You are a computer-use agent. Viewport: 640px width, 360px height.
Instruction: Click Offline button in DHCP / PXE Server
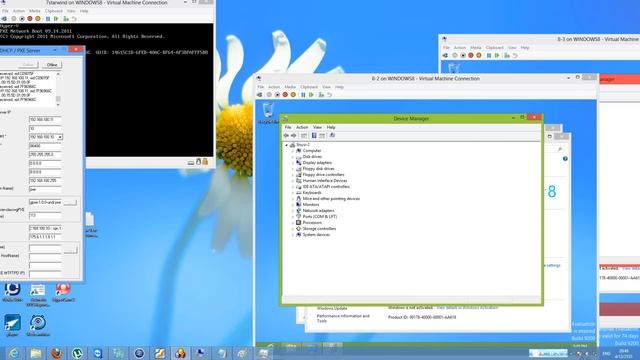(52, 65)
